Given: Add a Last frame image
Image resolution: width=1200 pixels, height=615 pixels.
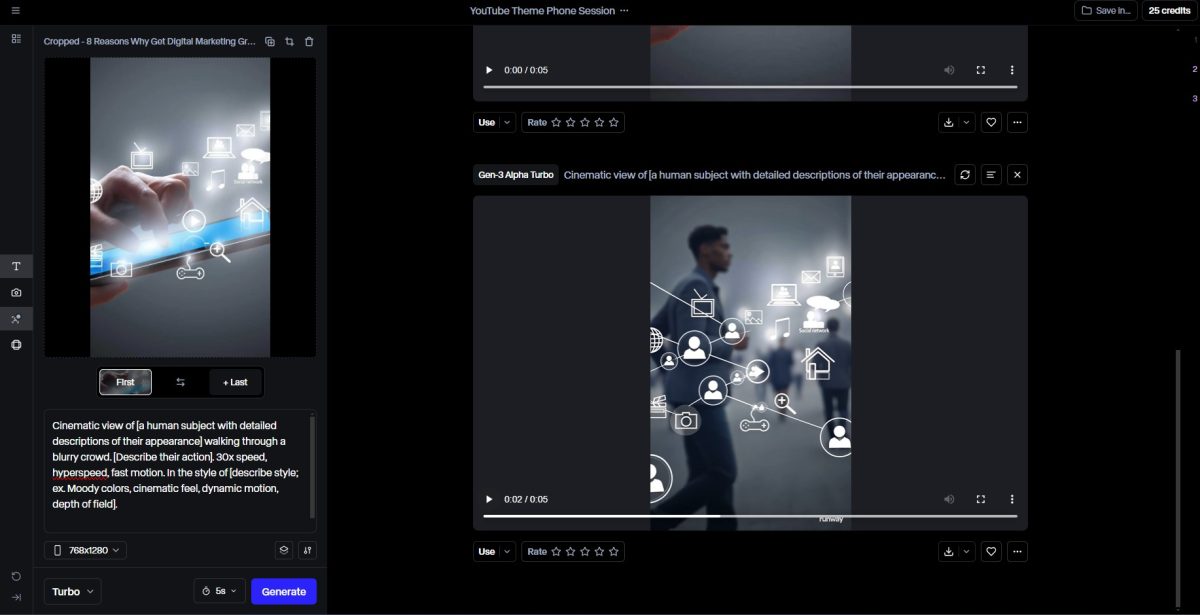Looking at the screenshot, I should click(x=235, y=382).
